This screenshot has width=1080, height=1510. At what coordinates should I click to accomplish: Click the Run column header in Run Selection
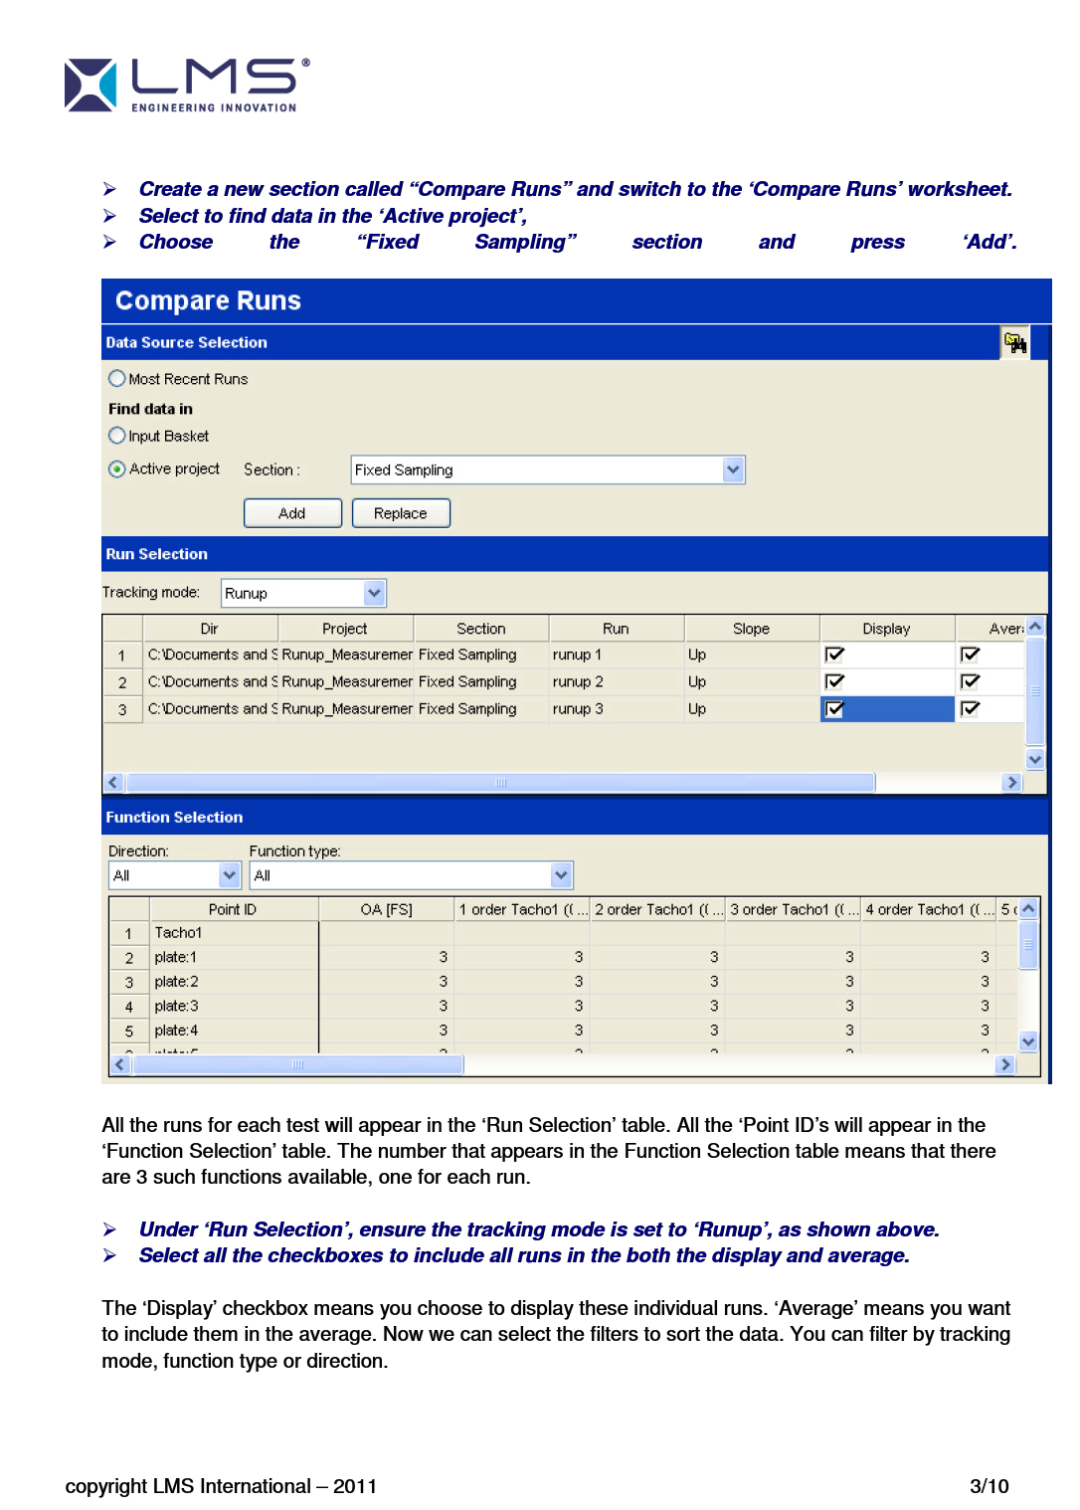tap(616, 629)
